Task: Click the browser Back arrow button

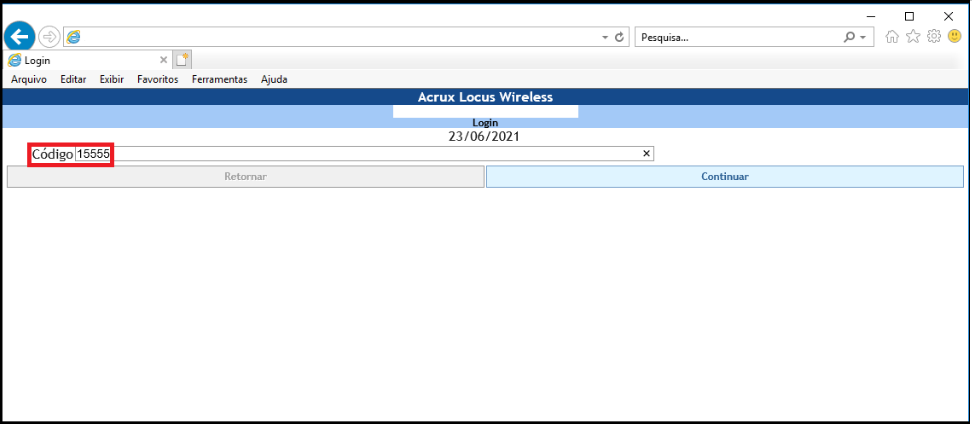Action: pos(19,37)
